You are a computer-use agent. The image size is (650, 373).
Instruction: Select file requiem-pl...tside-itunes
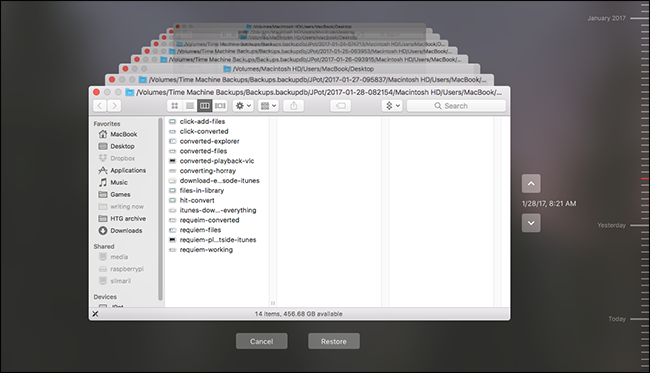tap(218, 240)
